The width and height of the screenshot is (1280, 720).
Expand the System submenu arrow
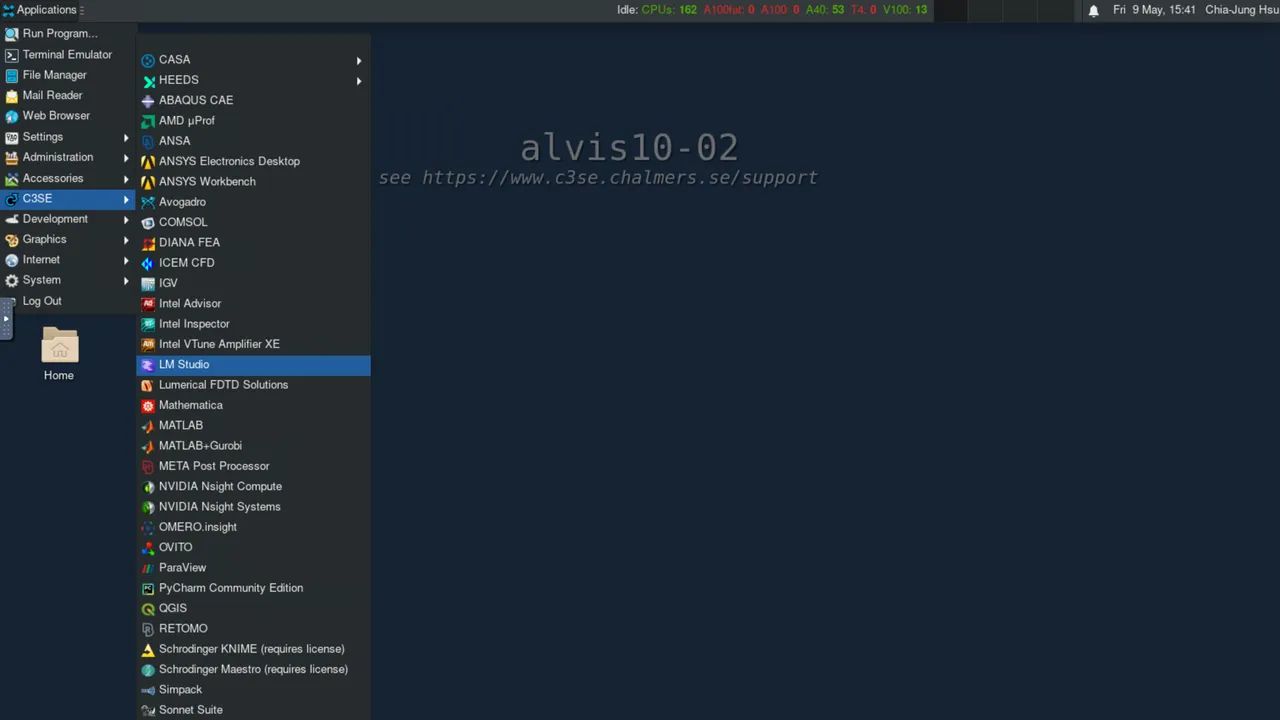click(x=126, y=280)
